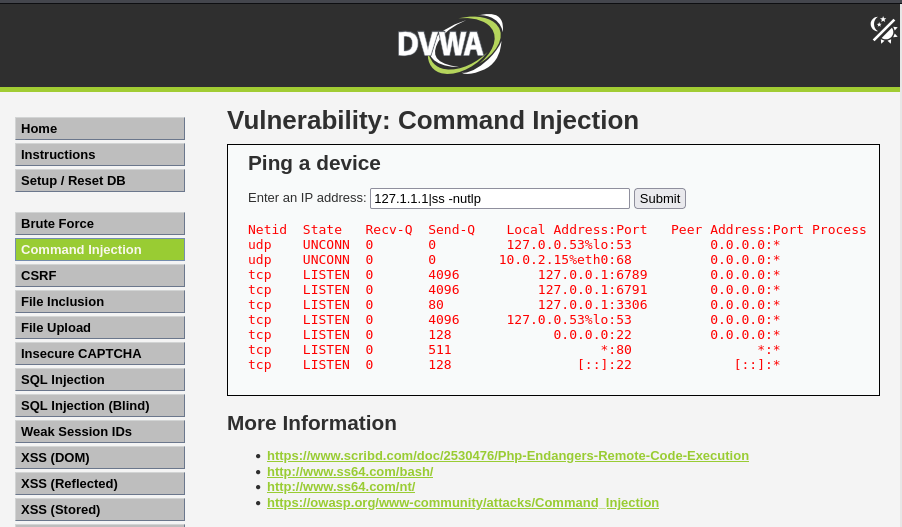Follow the ss64.com/bash link
Screen dimensions: 902x527
(350, 472)
